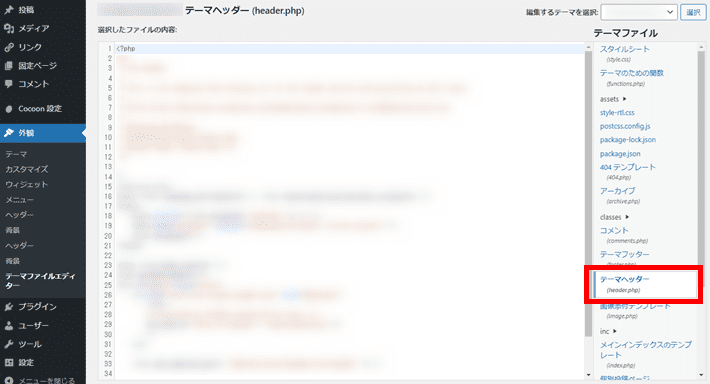Click the ツール wrench icon

click(9, 344)
